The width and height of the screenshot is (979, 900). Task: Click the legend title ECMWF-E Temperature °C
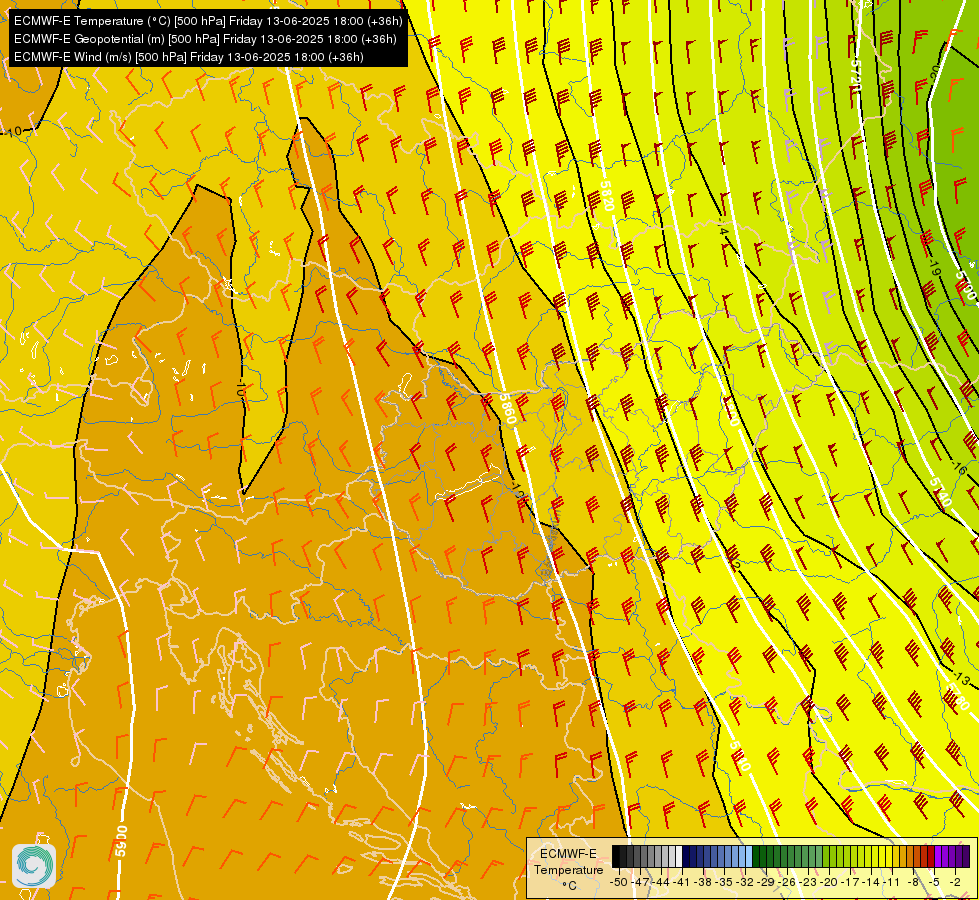[569, 869]
